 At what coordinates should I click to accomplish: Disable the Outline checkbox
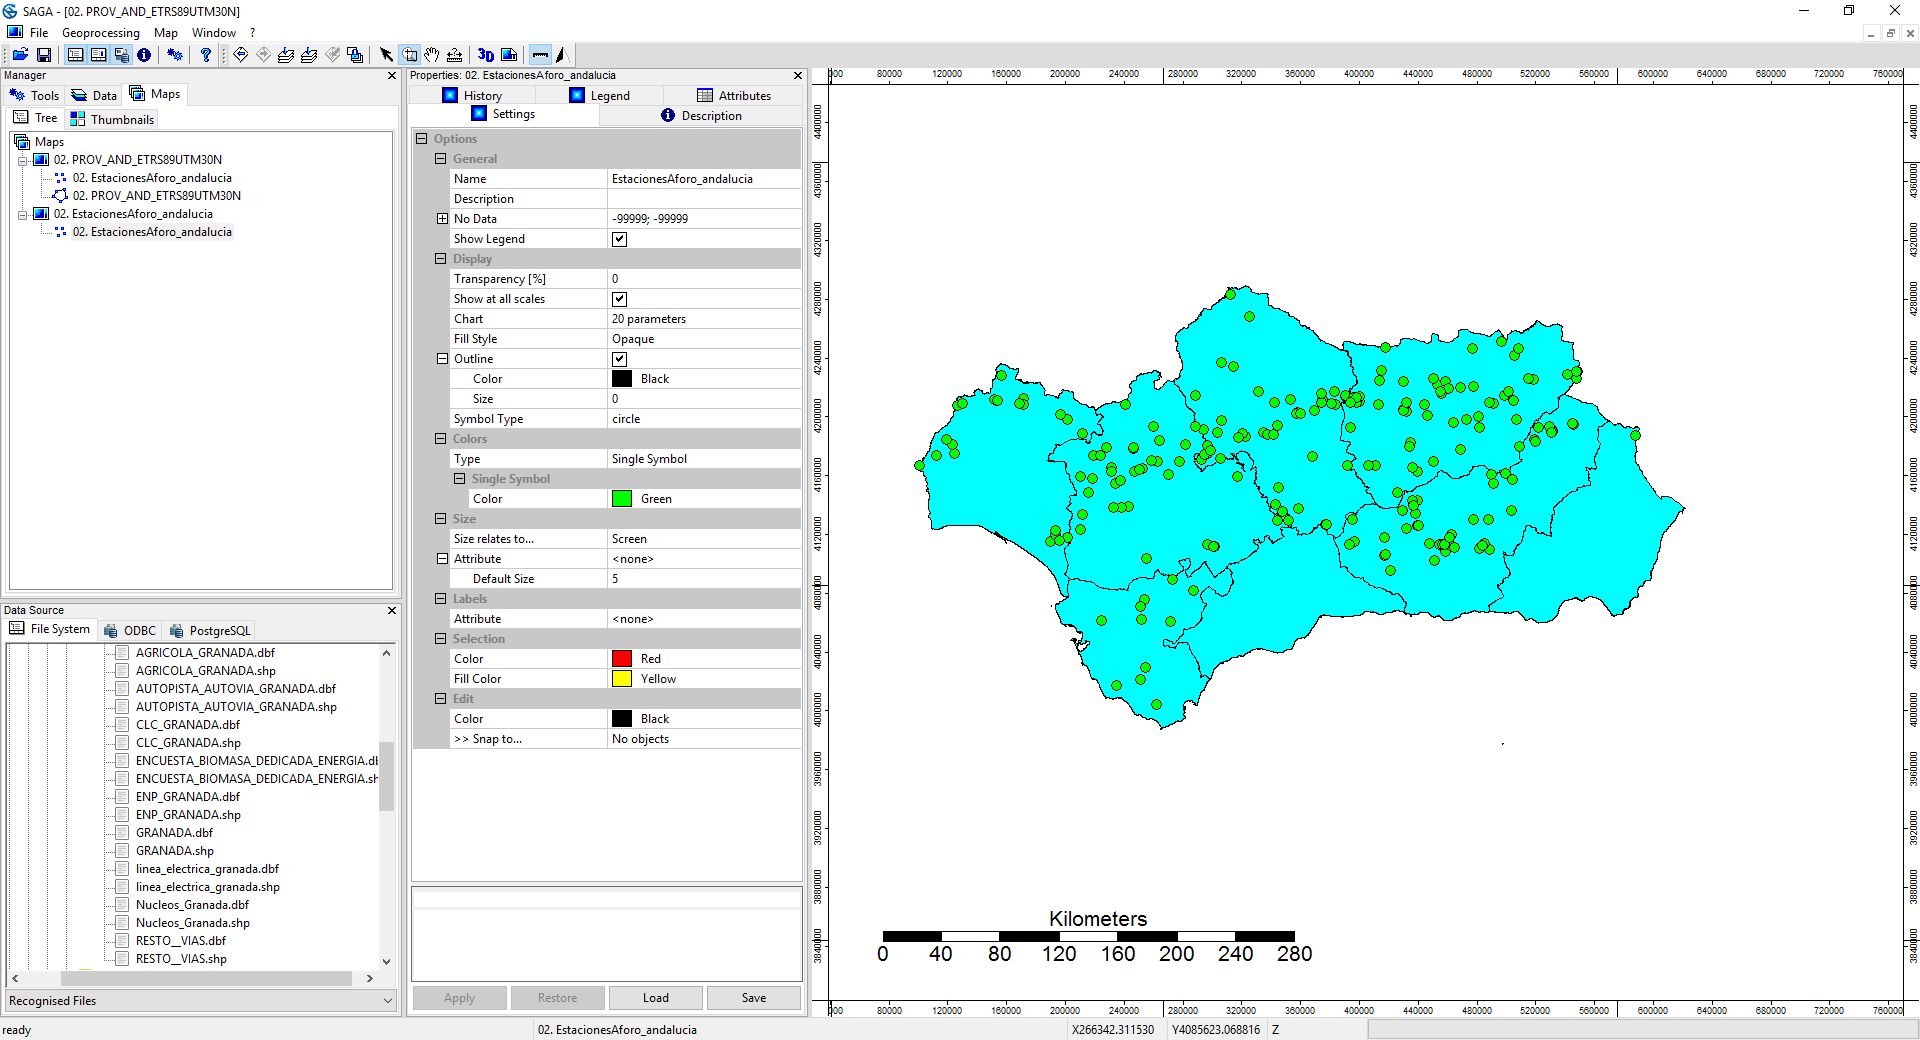tap(619, 359)
